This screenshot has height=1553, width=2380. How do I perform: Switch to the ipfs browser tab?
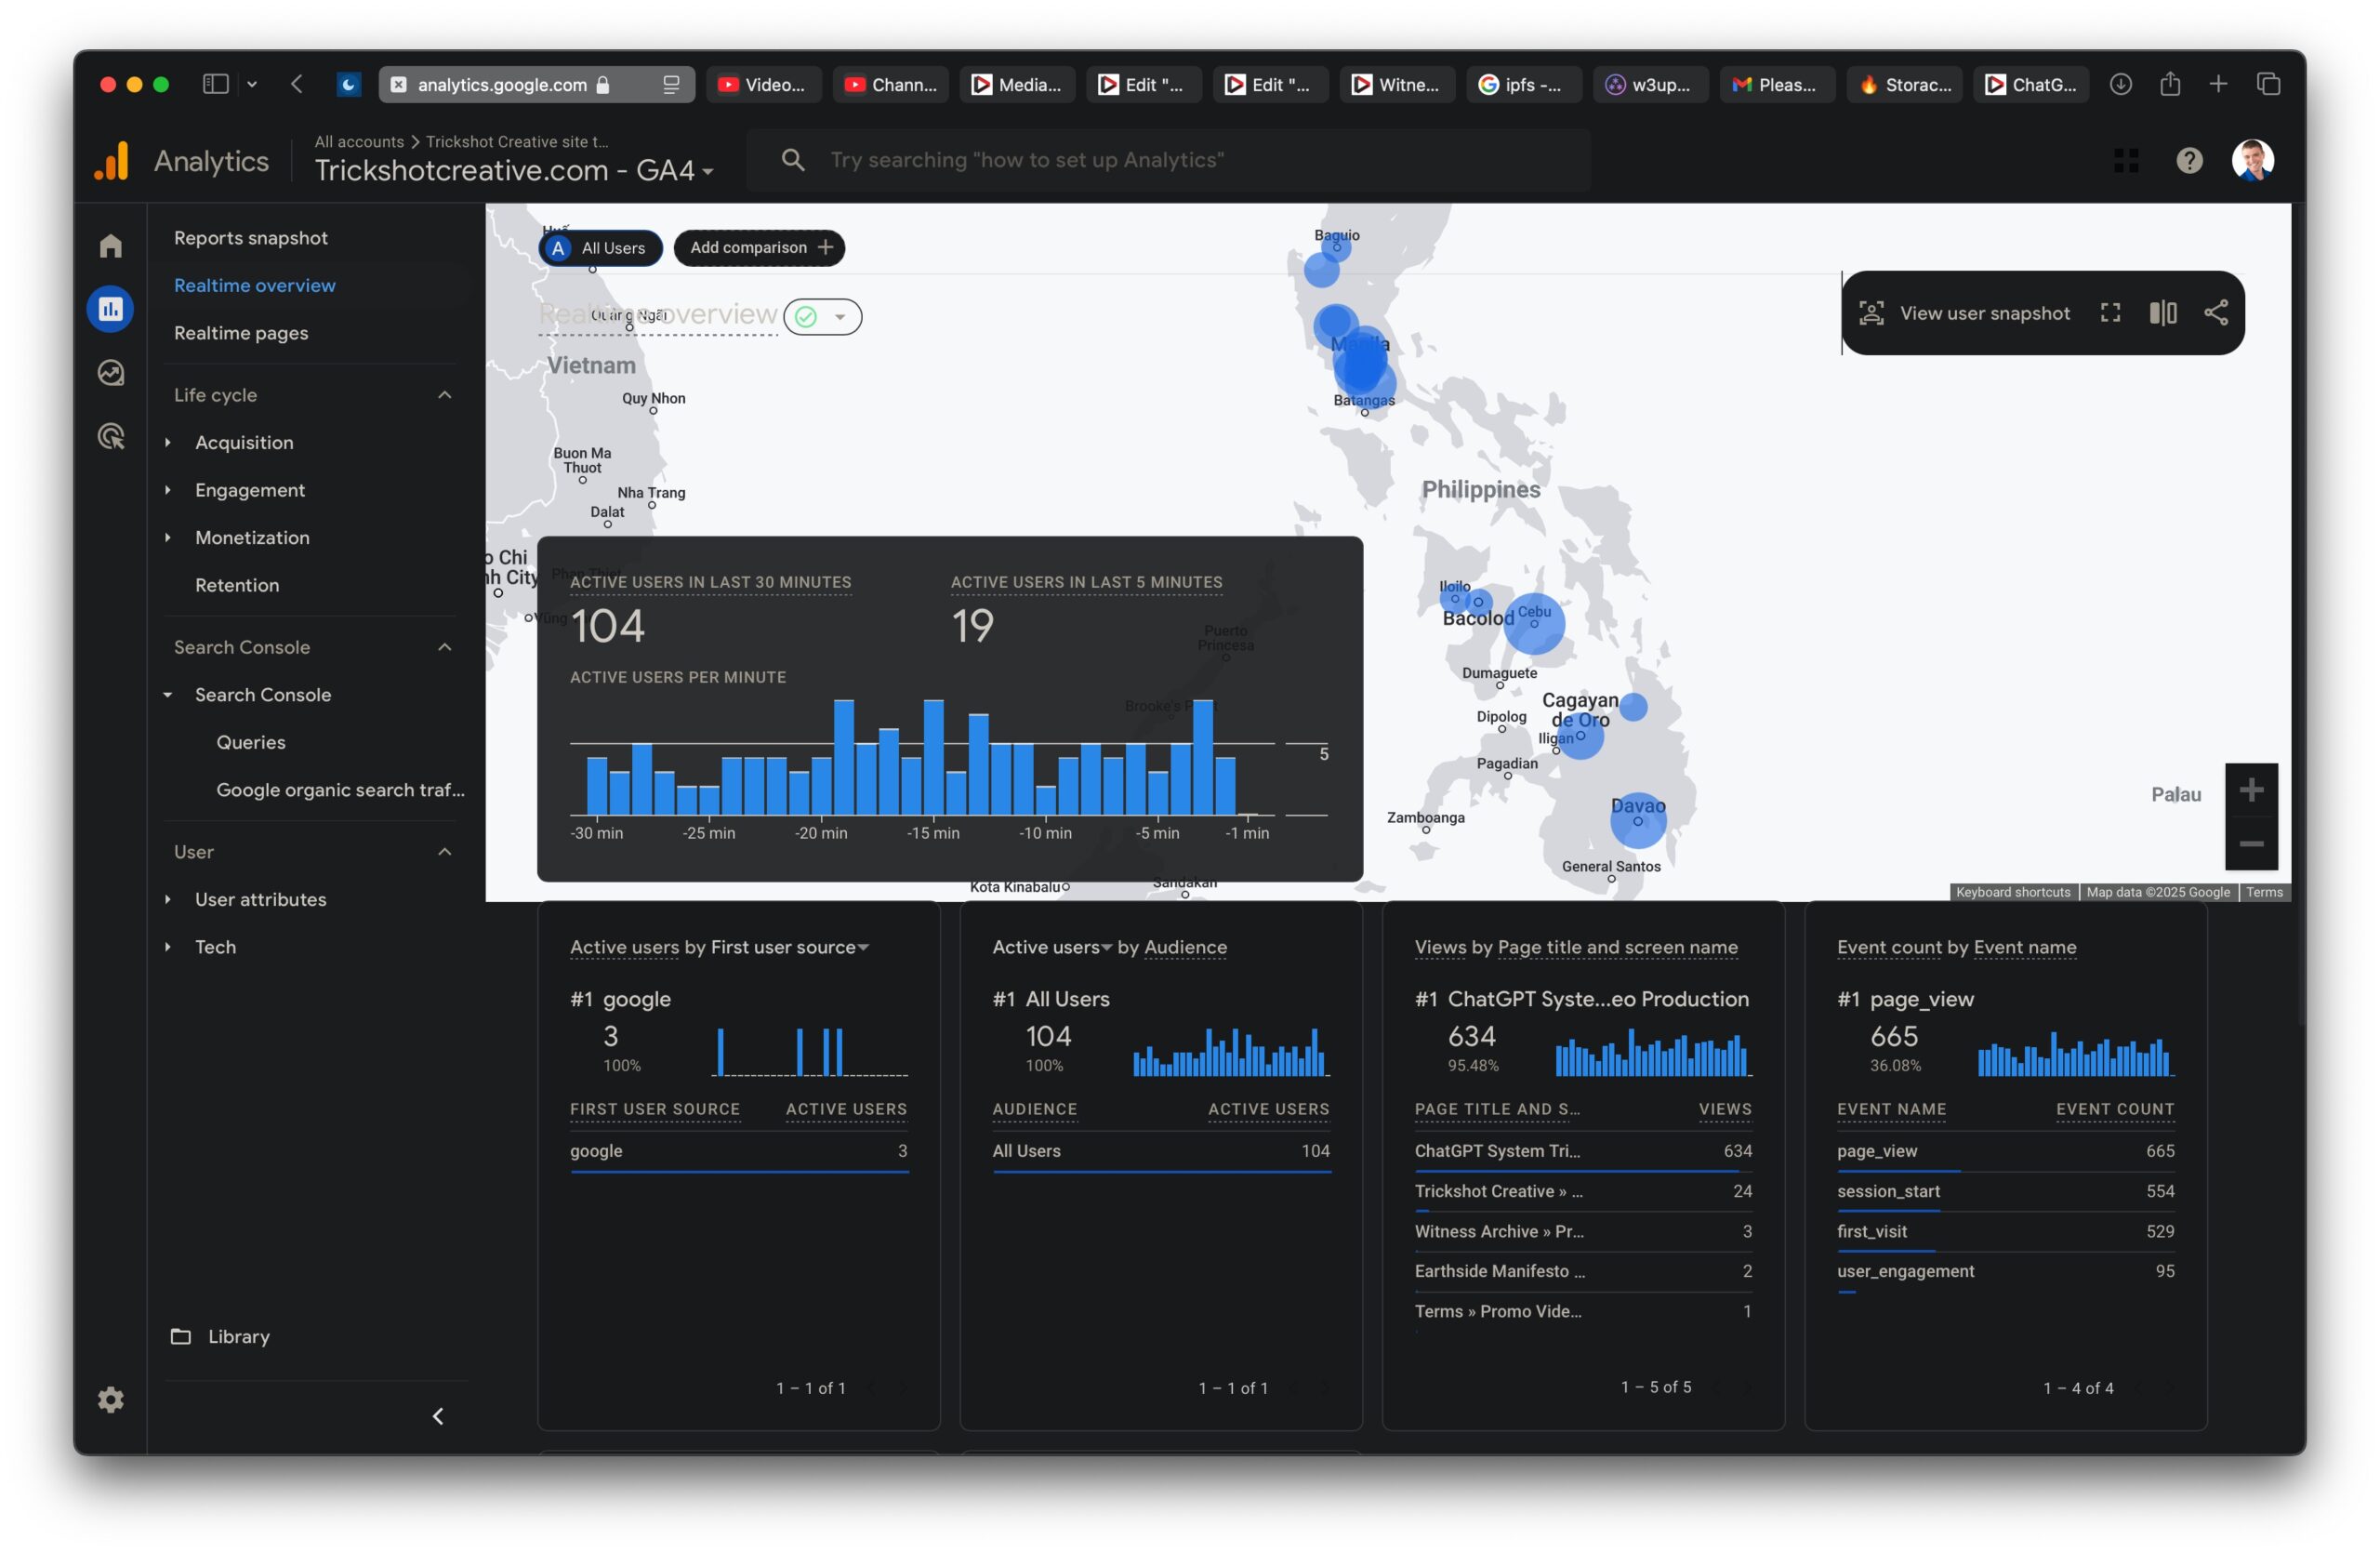click(x=1523, y=85)
